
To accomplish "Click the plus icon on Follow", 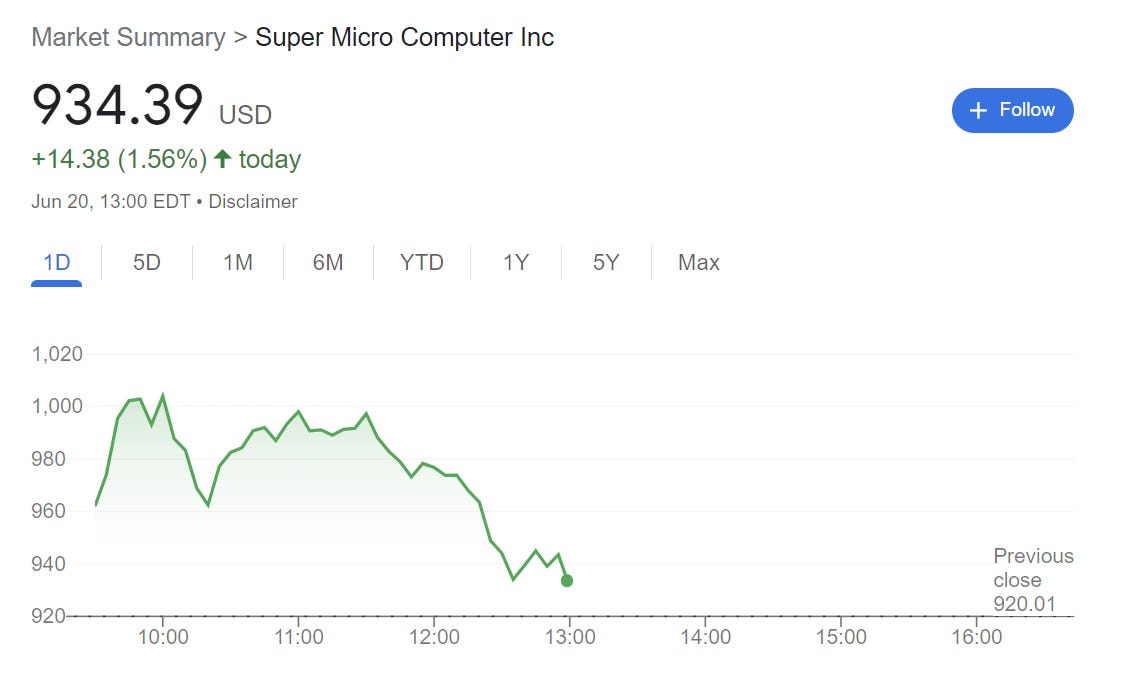I will coord(979,110).
